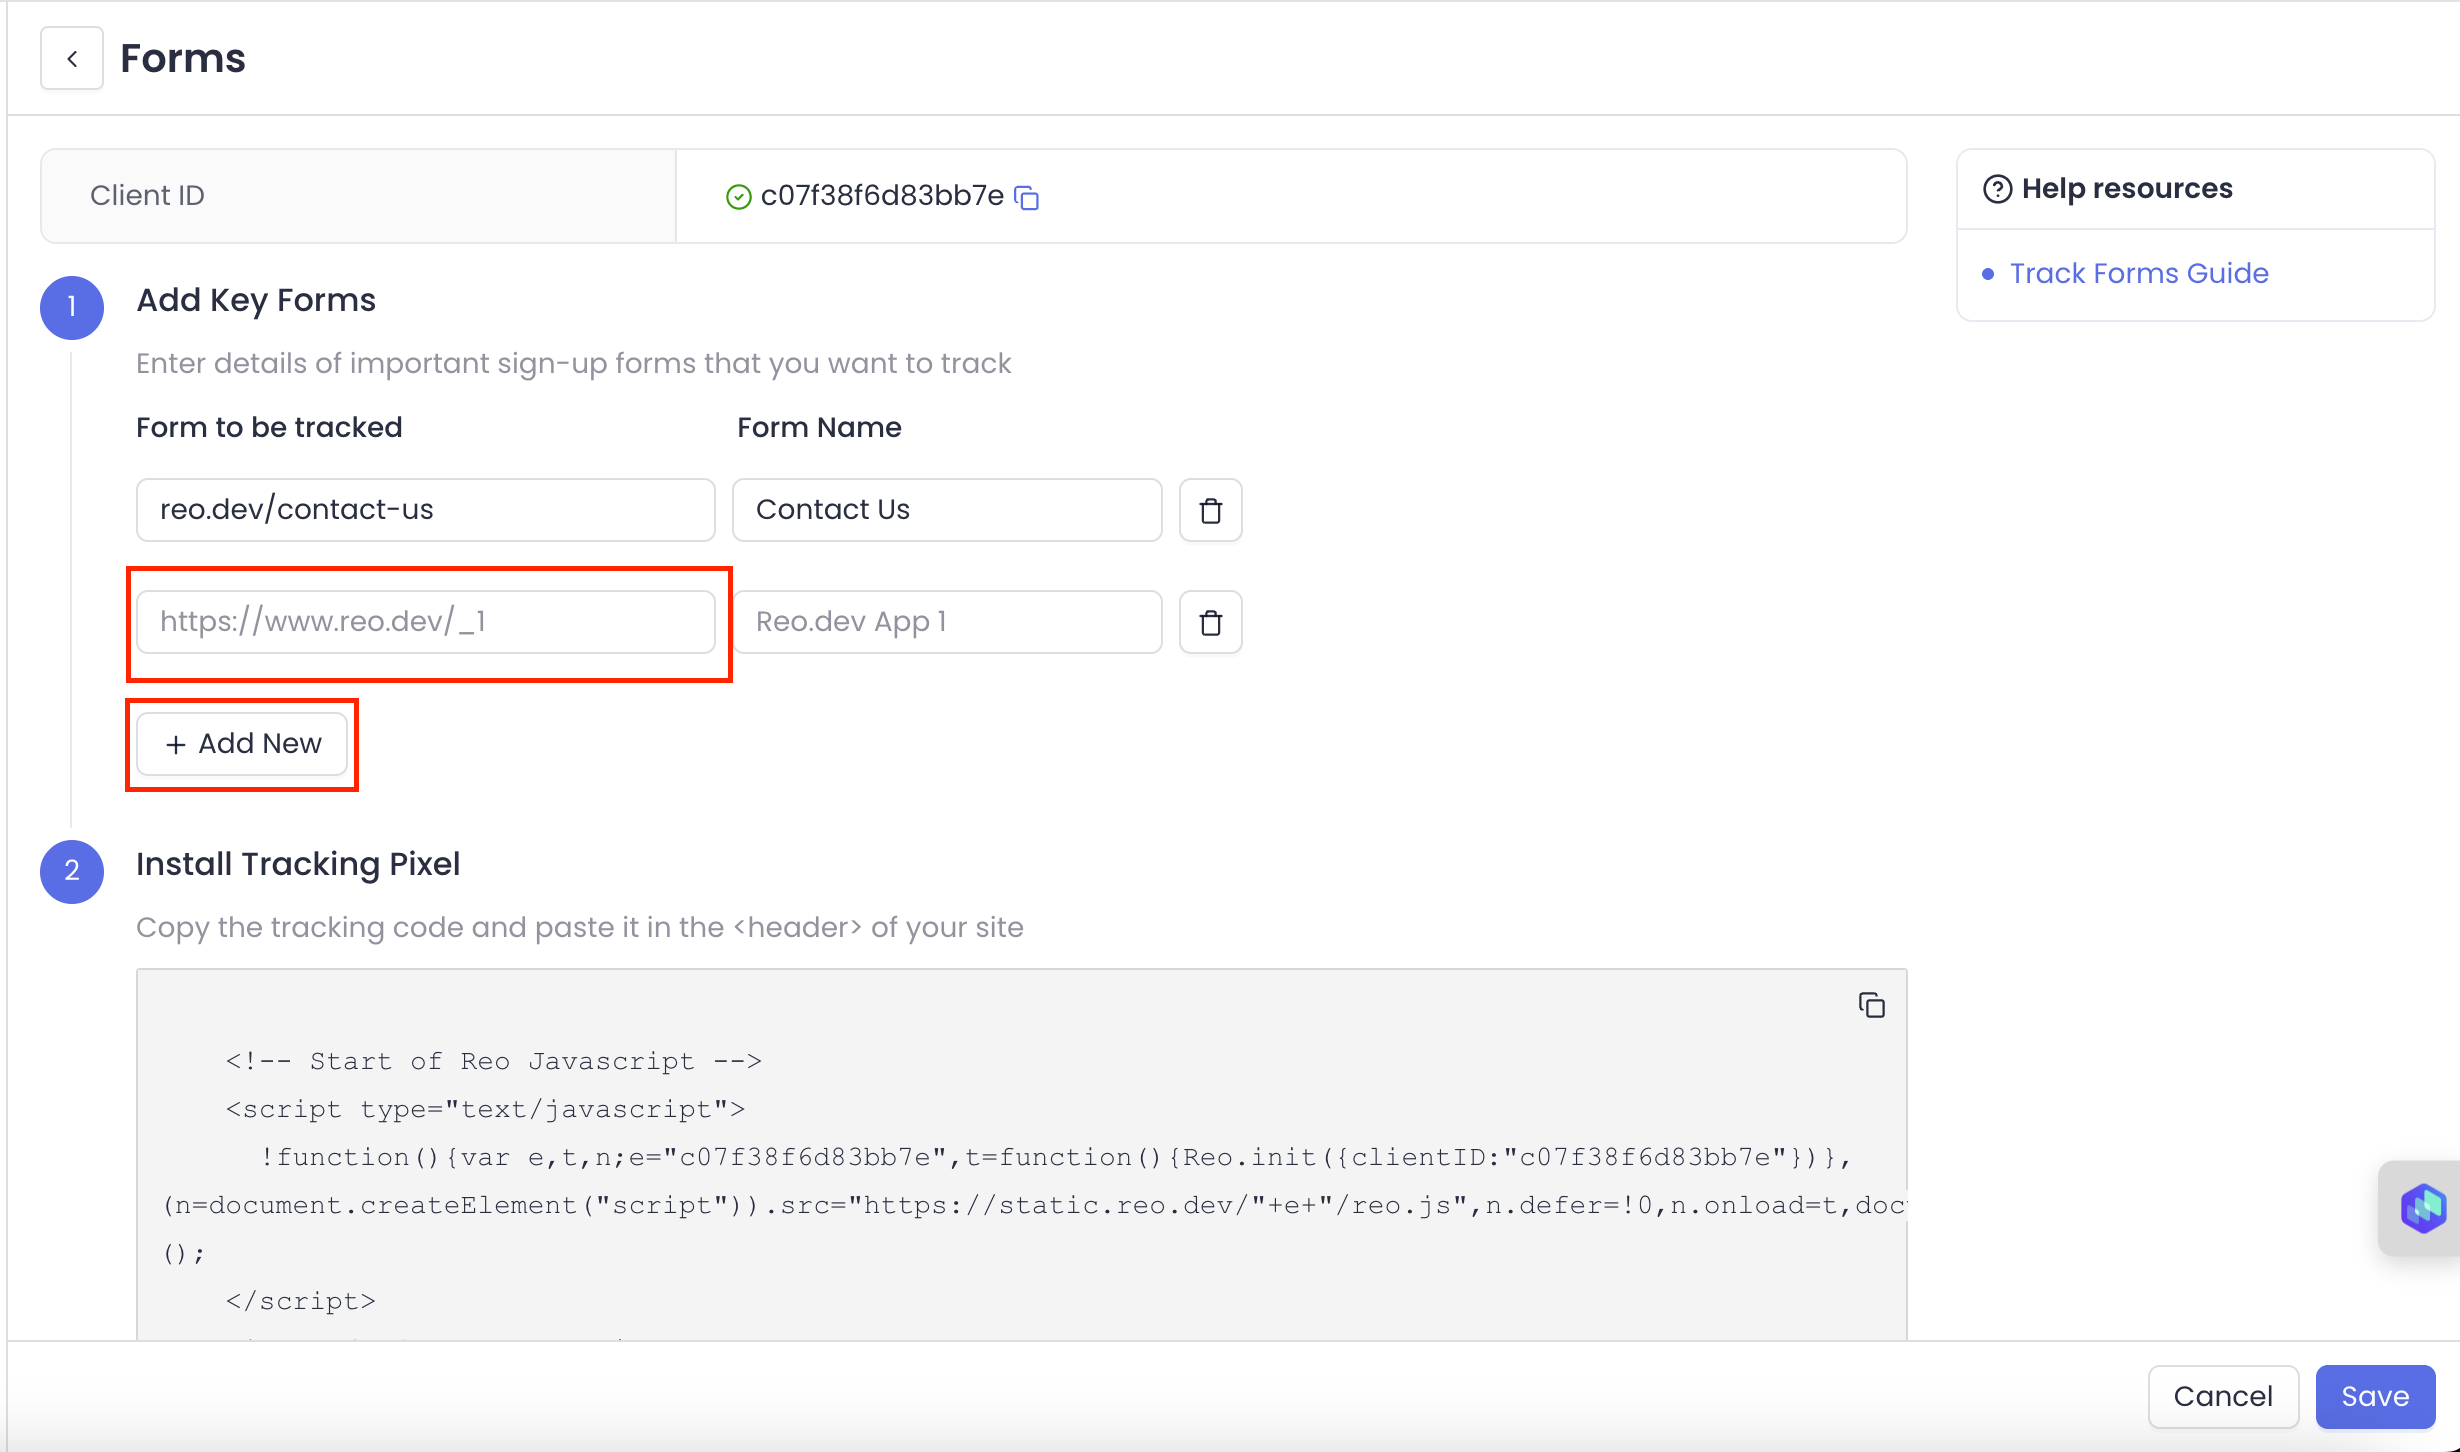Click the Help resources heading
The image size is (2460, 1452).
[2126, 189]
